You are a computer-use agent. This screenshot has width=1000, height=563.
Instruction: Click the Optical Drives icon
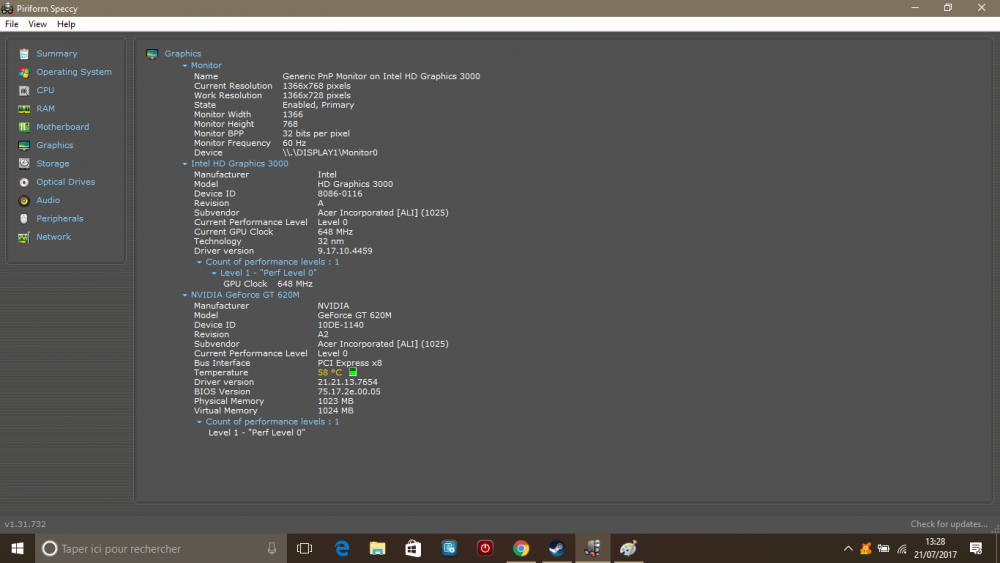coord(24,182)
